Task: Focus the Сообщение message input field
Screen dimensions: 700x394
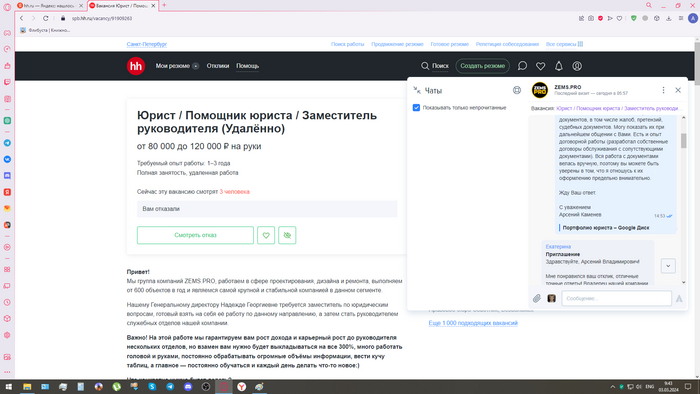Action: pos(617,299)
